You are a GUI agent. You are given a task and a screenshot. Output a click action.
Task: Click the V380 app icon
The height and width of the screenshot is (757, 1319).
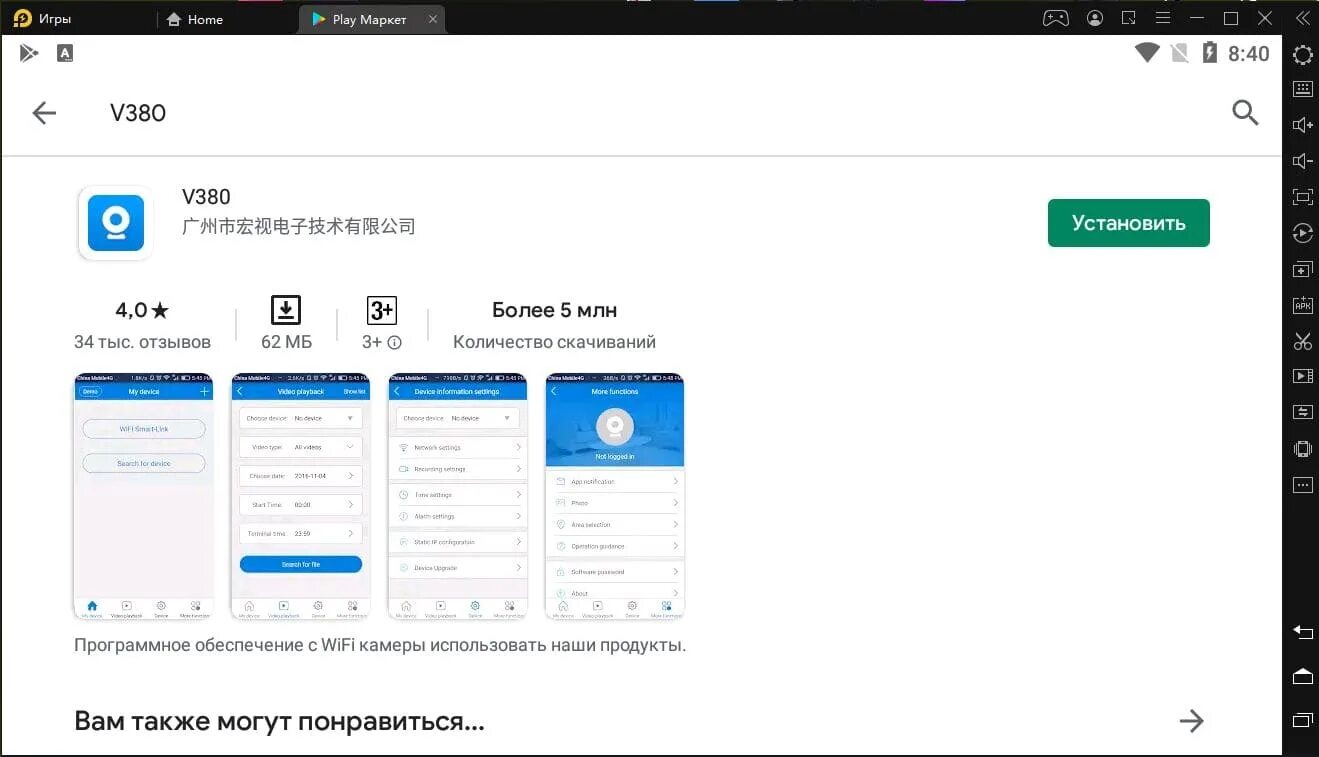(116, 223)
